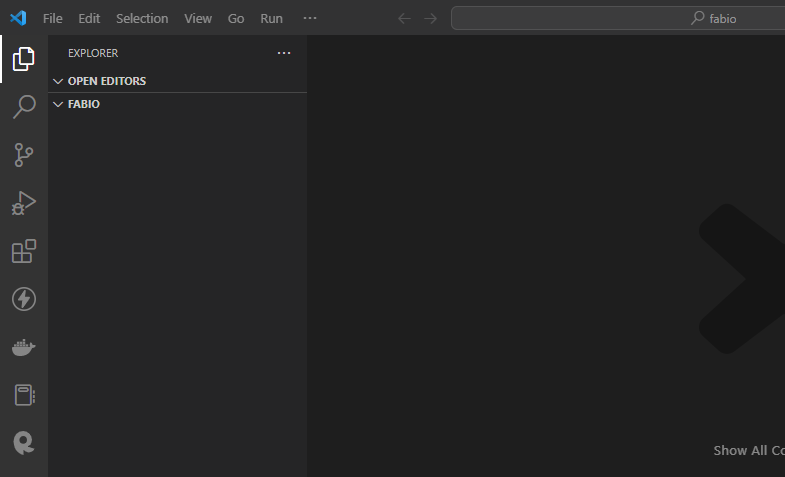785x477 pixels.
Task: Click the EXPLORER panel title
Action: 93,53
